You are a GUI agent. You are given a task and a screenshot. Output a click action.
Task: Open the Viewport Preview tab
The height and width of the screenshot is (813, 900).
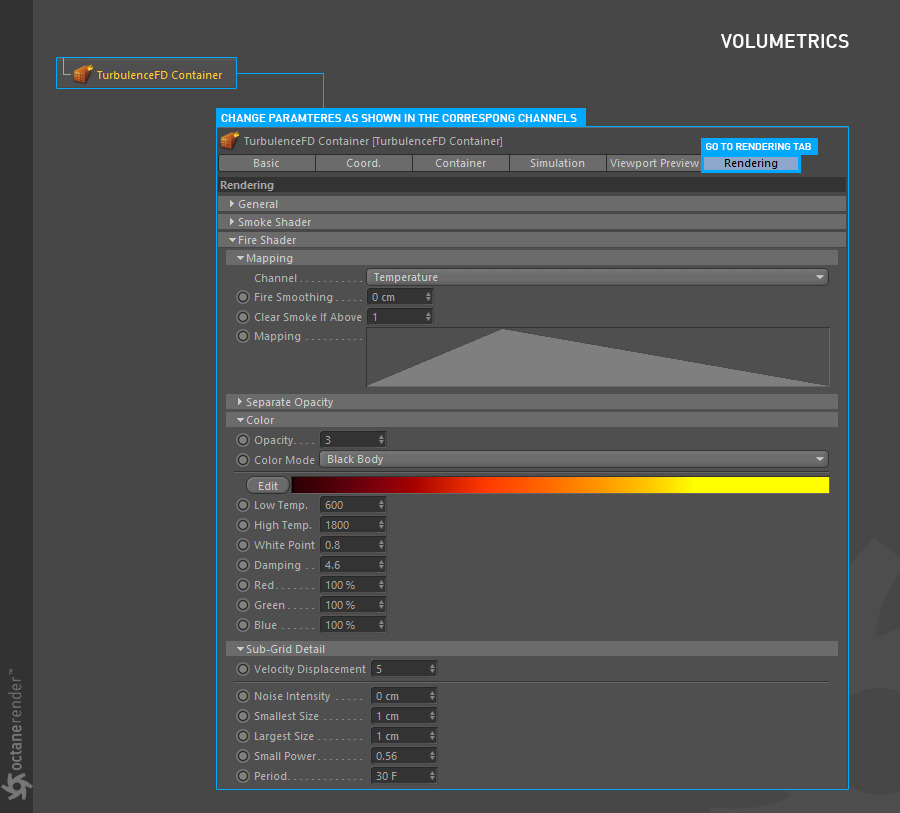point(654,163)
